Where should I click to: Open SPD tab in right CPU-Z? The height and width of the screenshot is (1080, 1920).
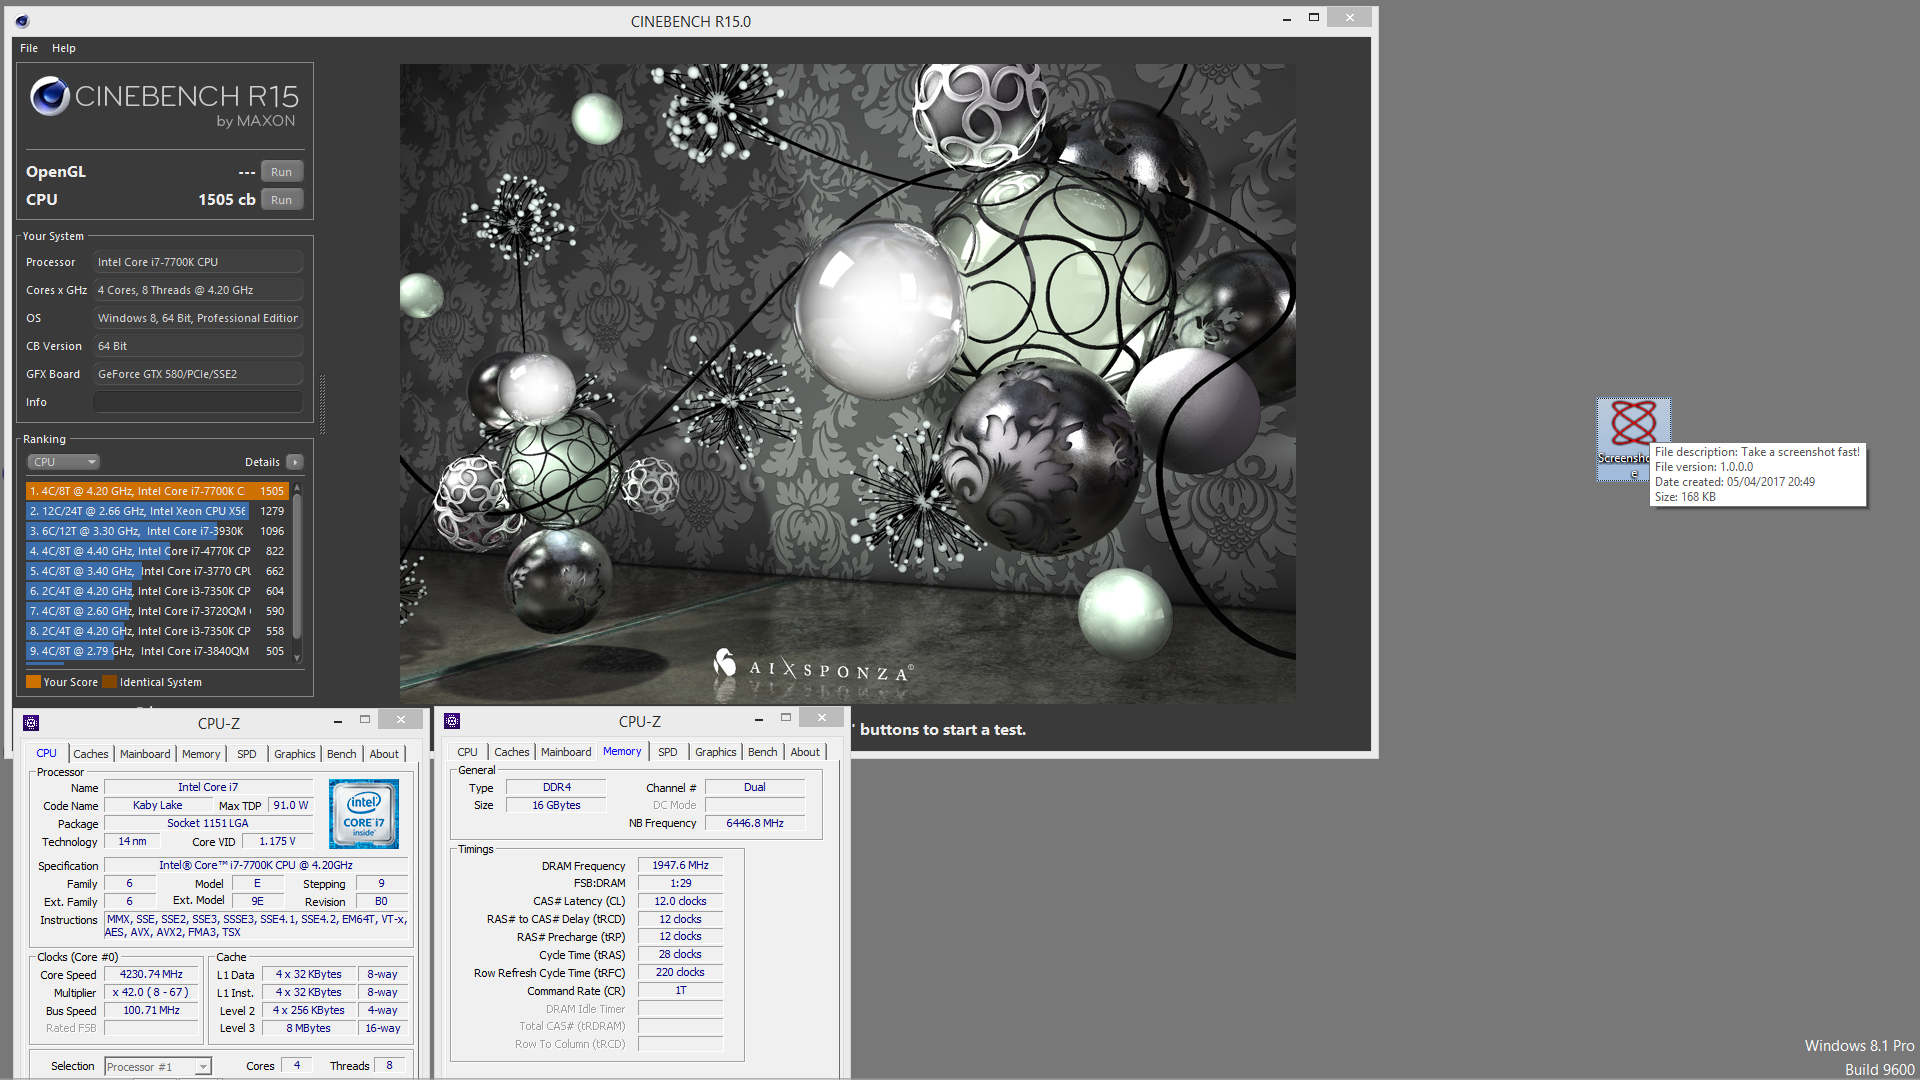tap(668, 752)
